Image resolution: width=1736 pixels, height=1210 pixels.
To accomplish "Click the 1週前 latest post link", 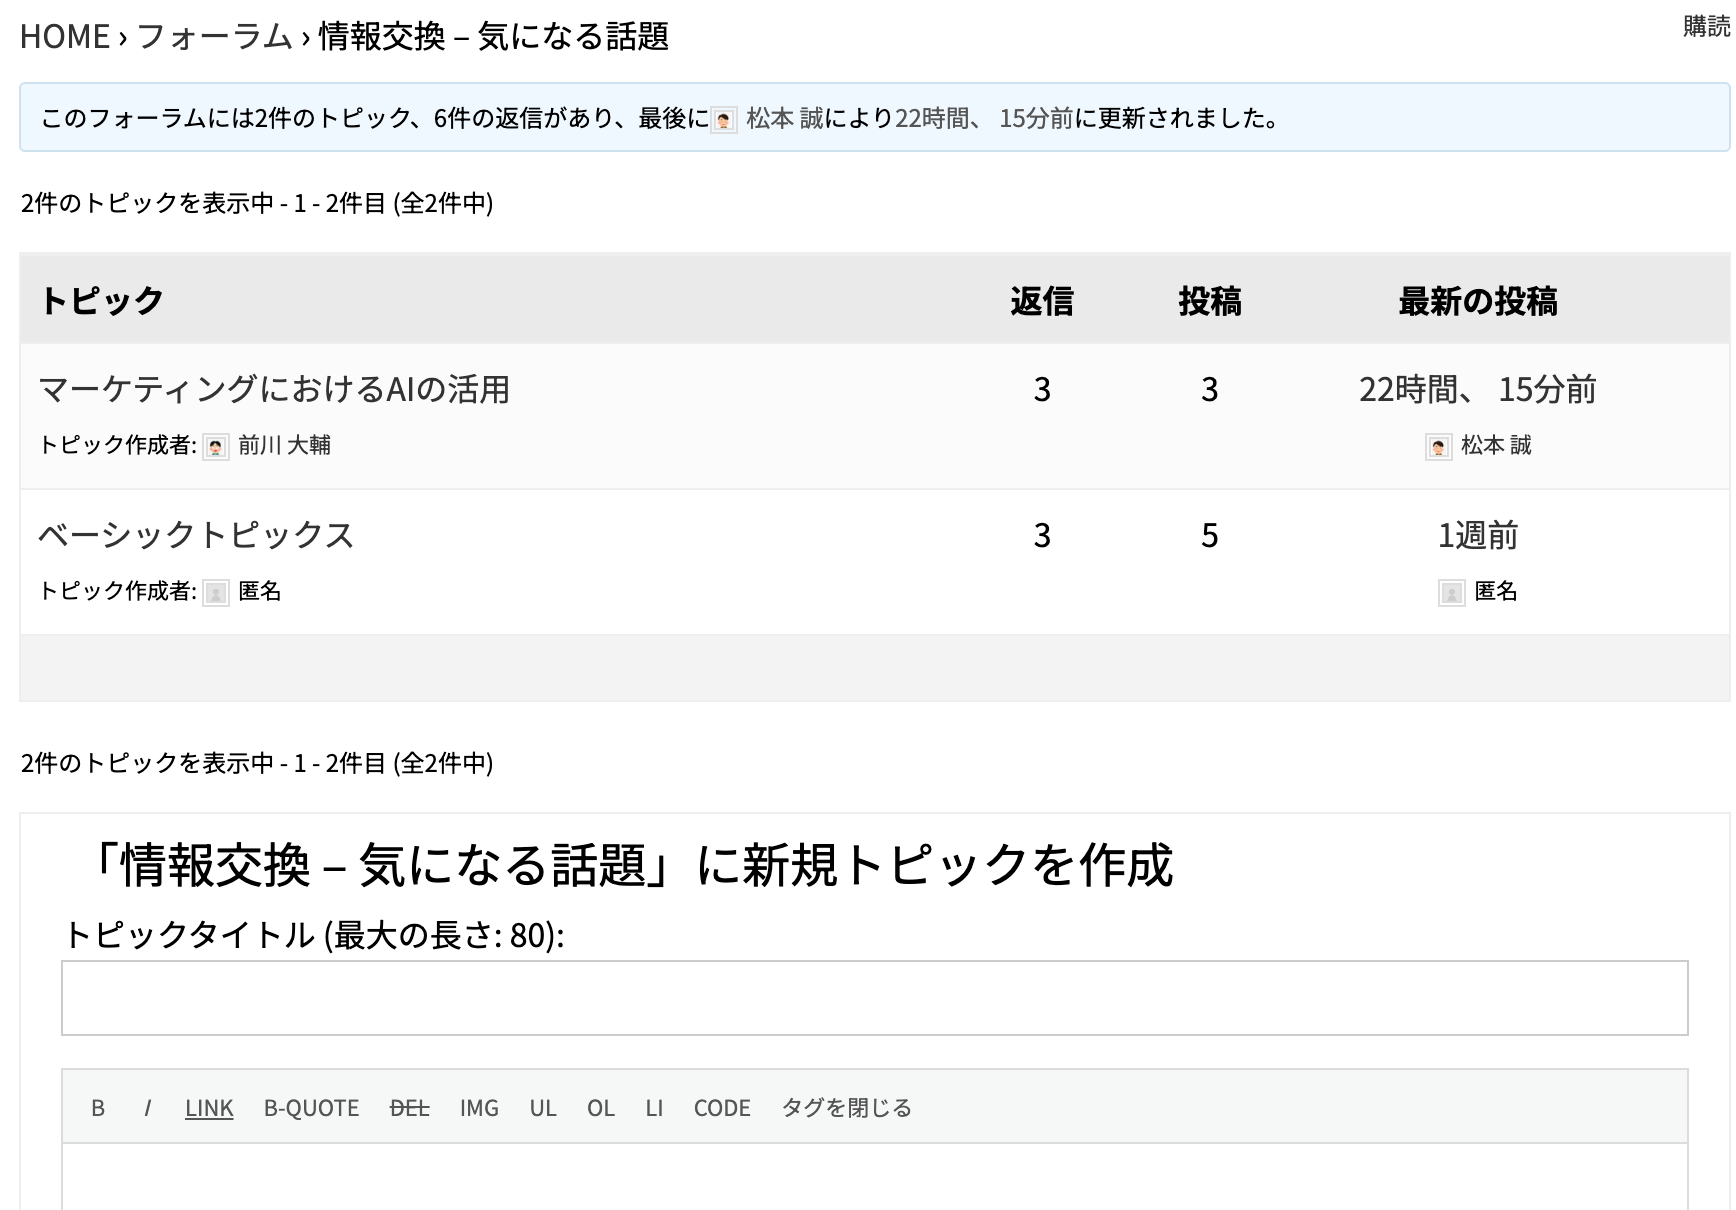I will [1477, 535].
